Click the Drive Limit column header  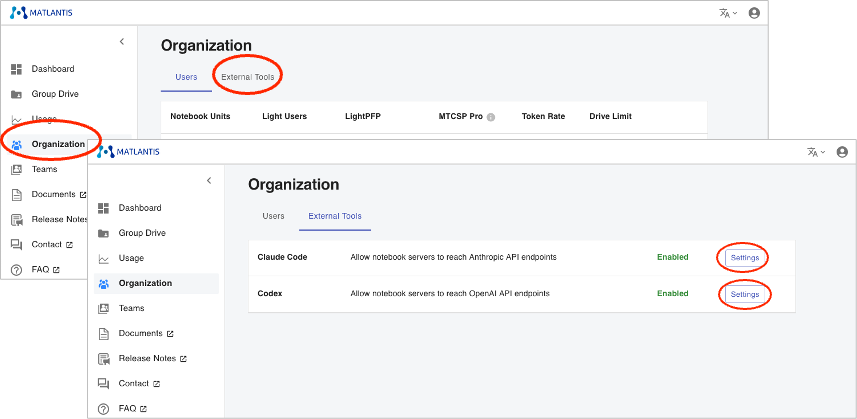click(x=611, y=116)
